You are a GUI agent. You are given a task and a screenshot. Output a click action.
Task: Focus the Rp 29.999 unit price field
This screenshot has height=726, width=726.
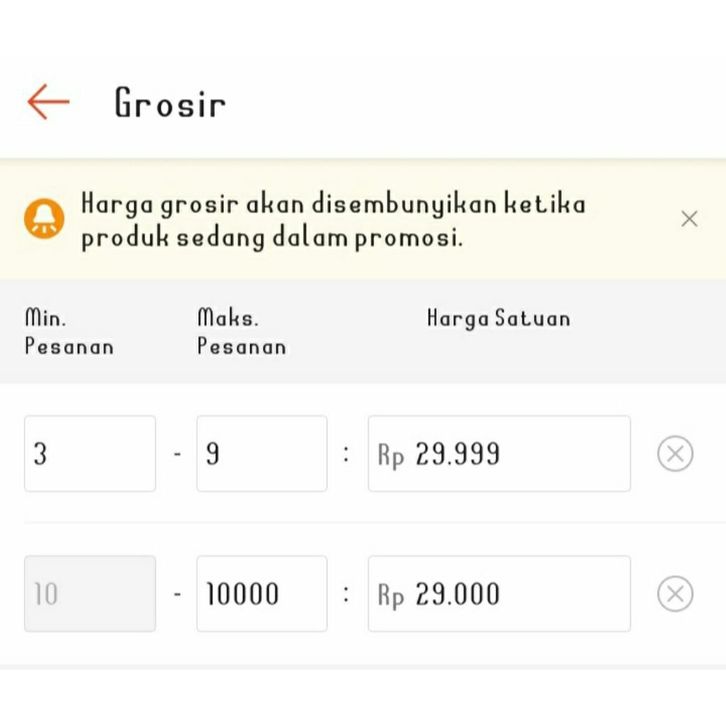pyautogui.click(x=499, y=454)
